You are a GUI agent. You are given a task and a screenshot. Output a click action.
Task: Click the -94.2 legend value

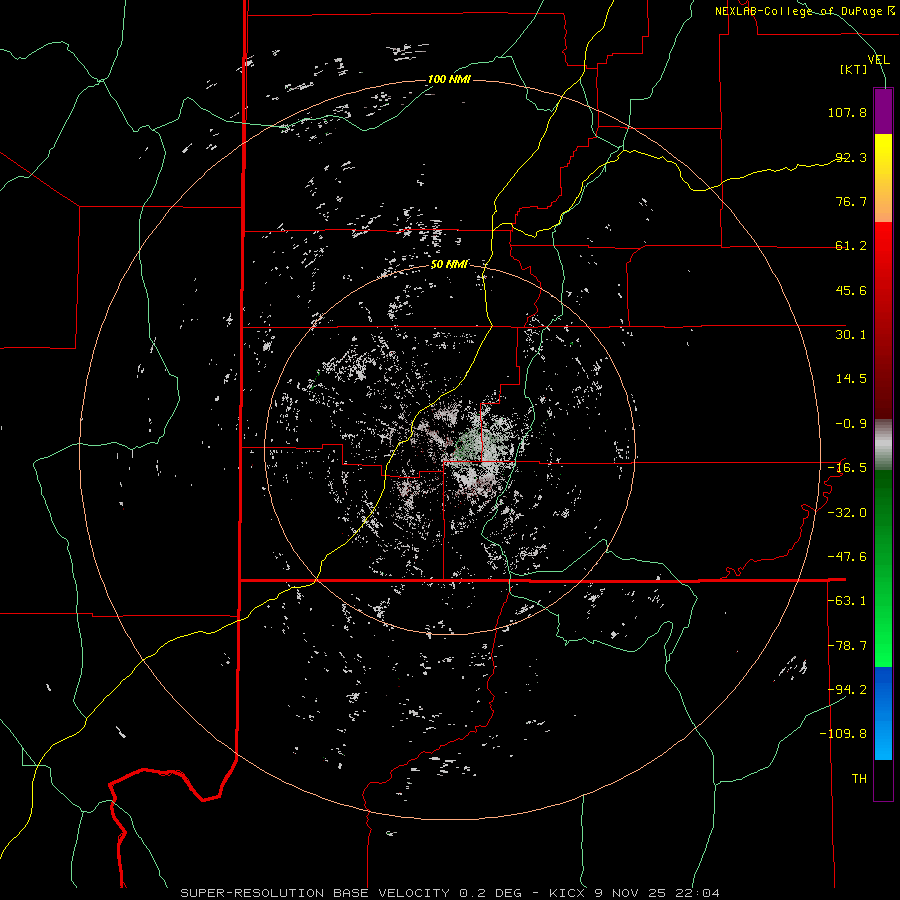pos(847,689)
